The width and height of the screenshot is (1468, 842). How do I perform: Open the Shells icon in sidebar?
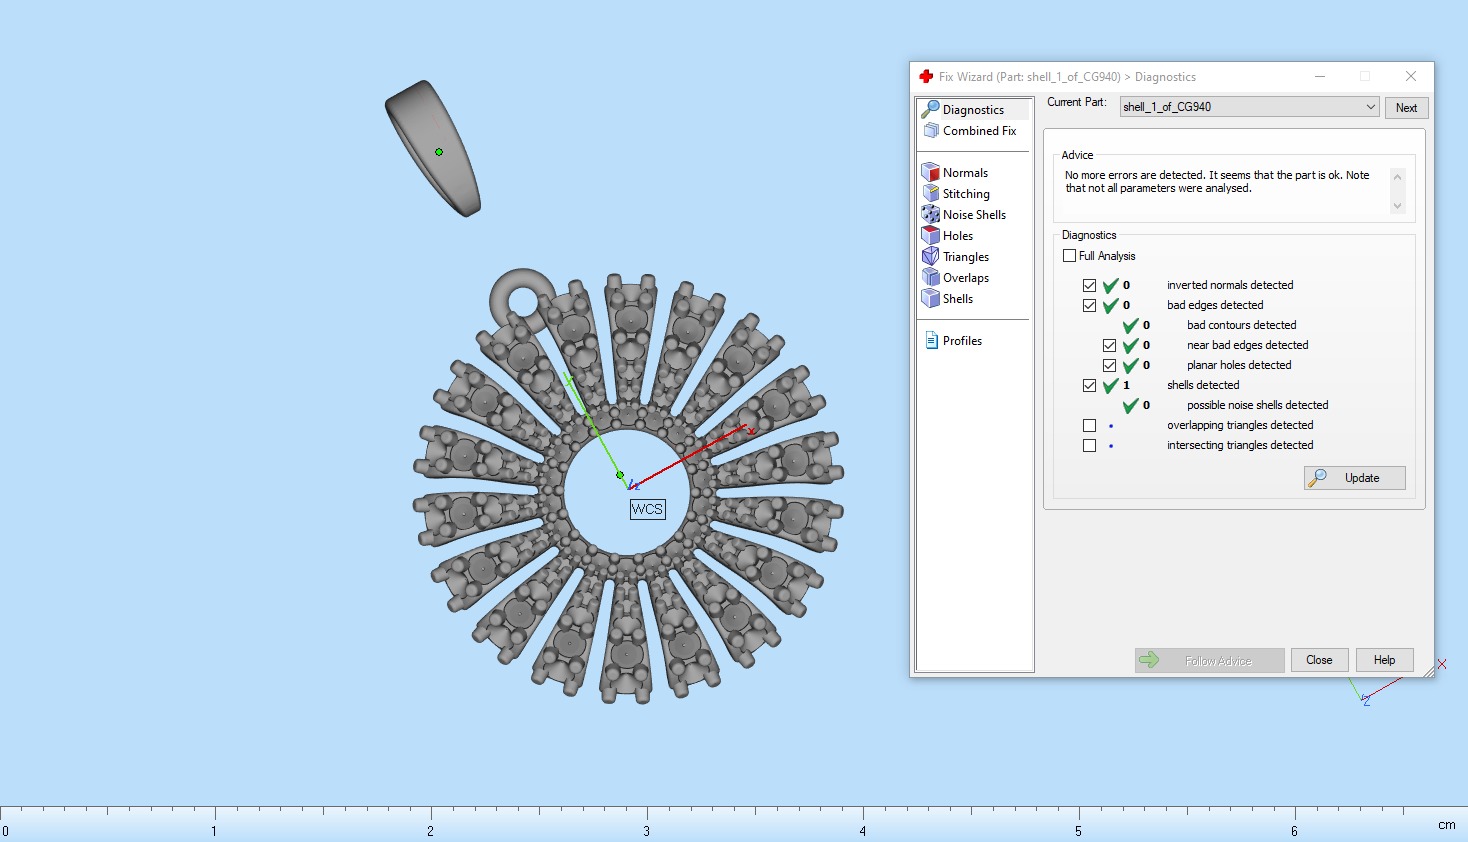930,298
